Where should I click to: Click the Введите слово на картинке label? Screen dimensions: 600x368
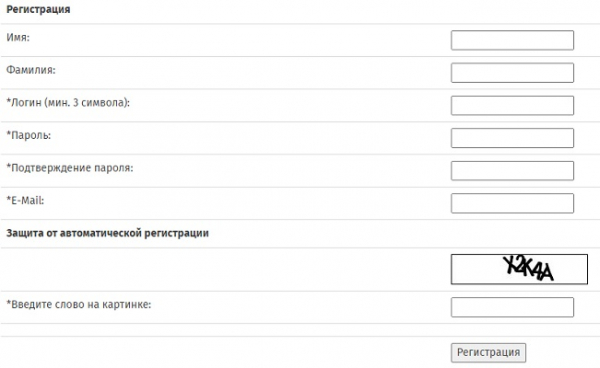coord(78,304)
